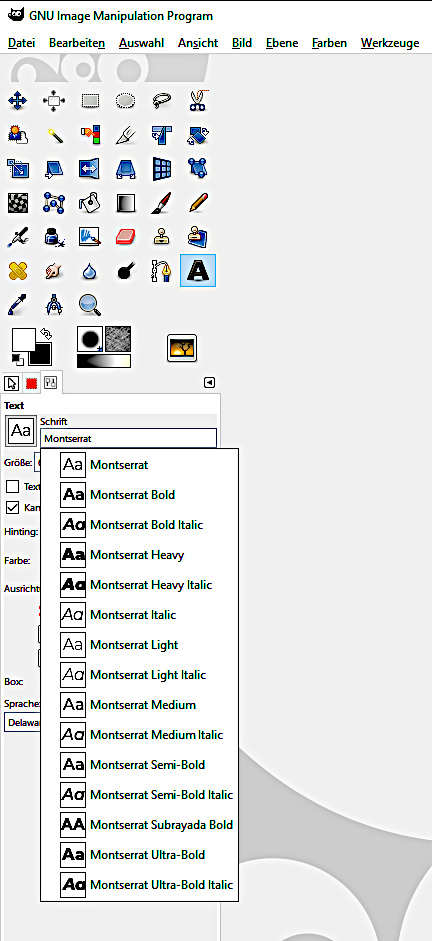The image size is (432, 941).
Task: Uncheck the checked Kan... checkbox
Action: tap(13, 507)
